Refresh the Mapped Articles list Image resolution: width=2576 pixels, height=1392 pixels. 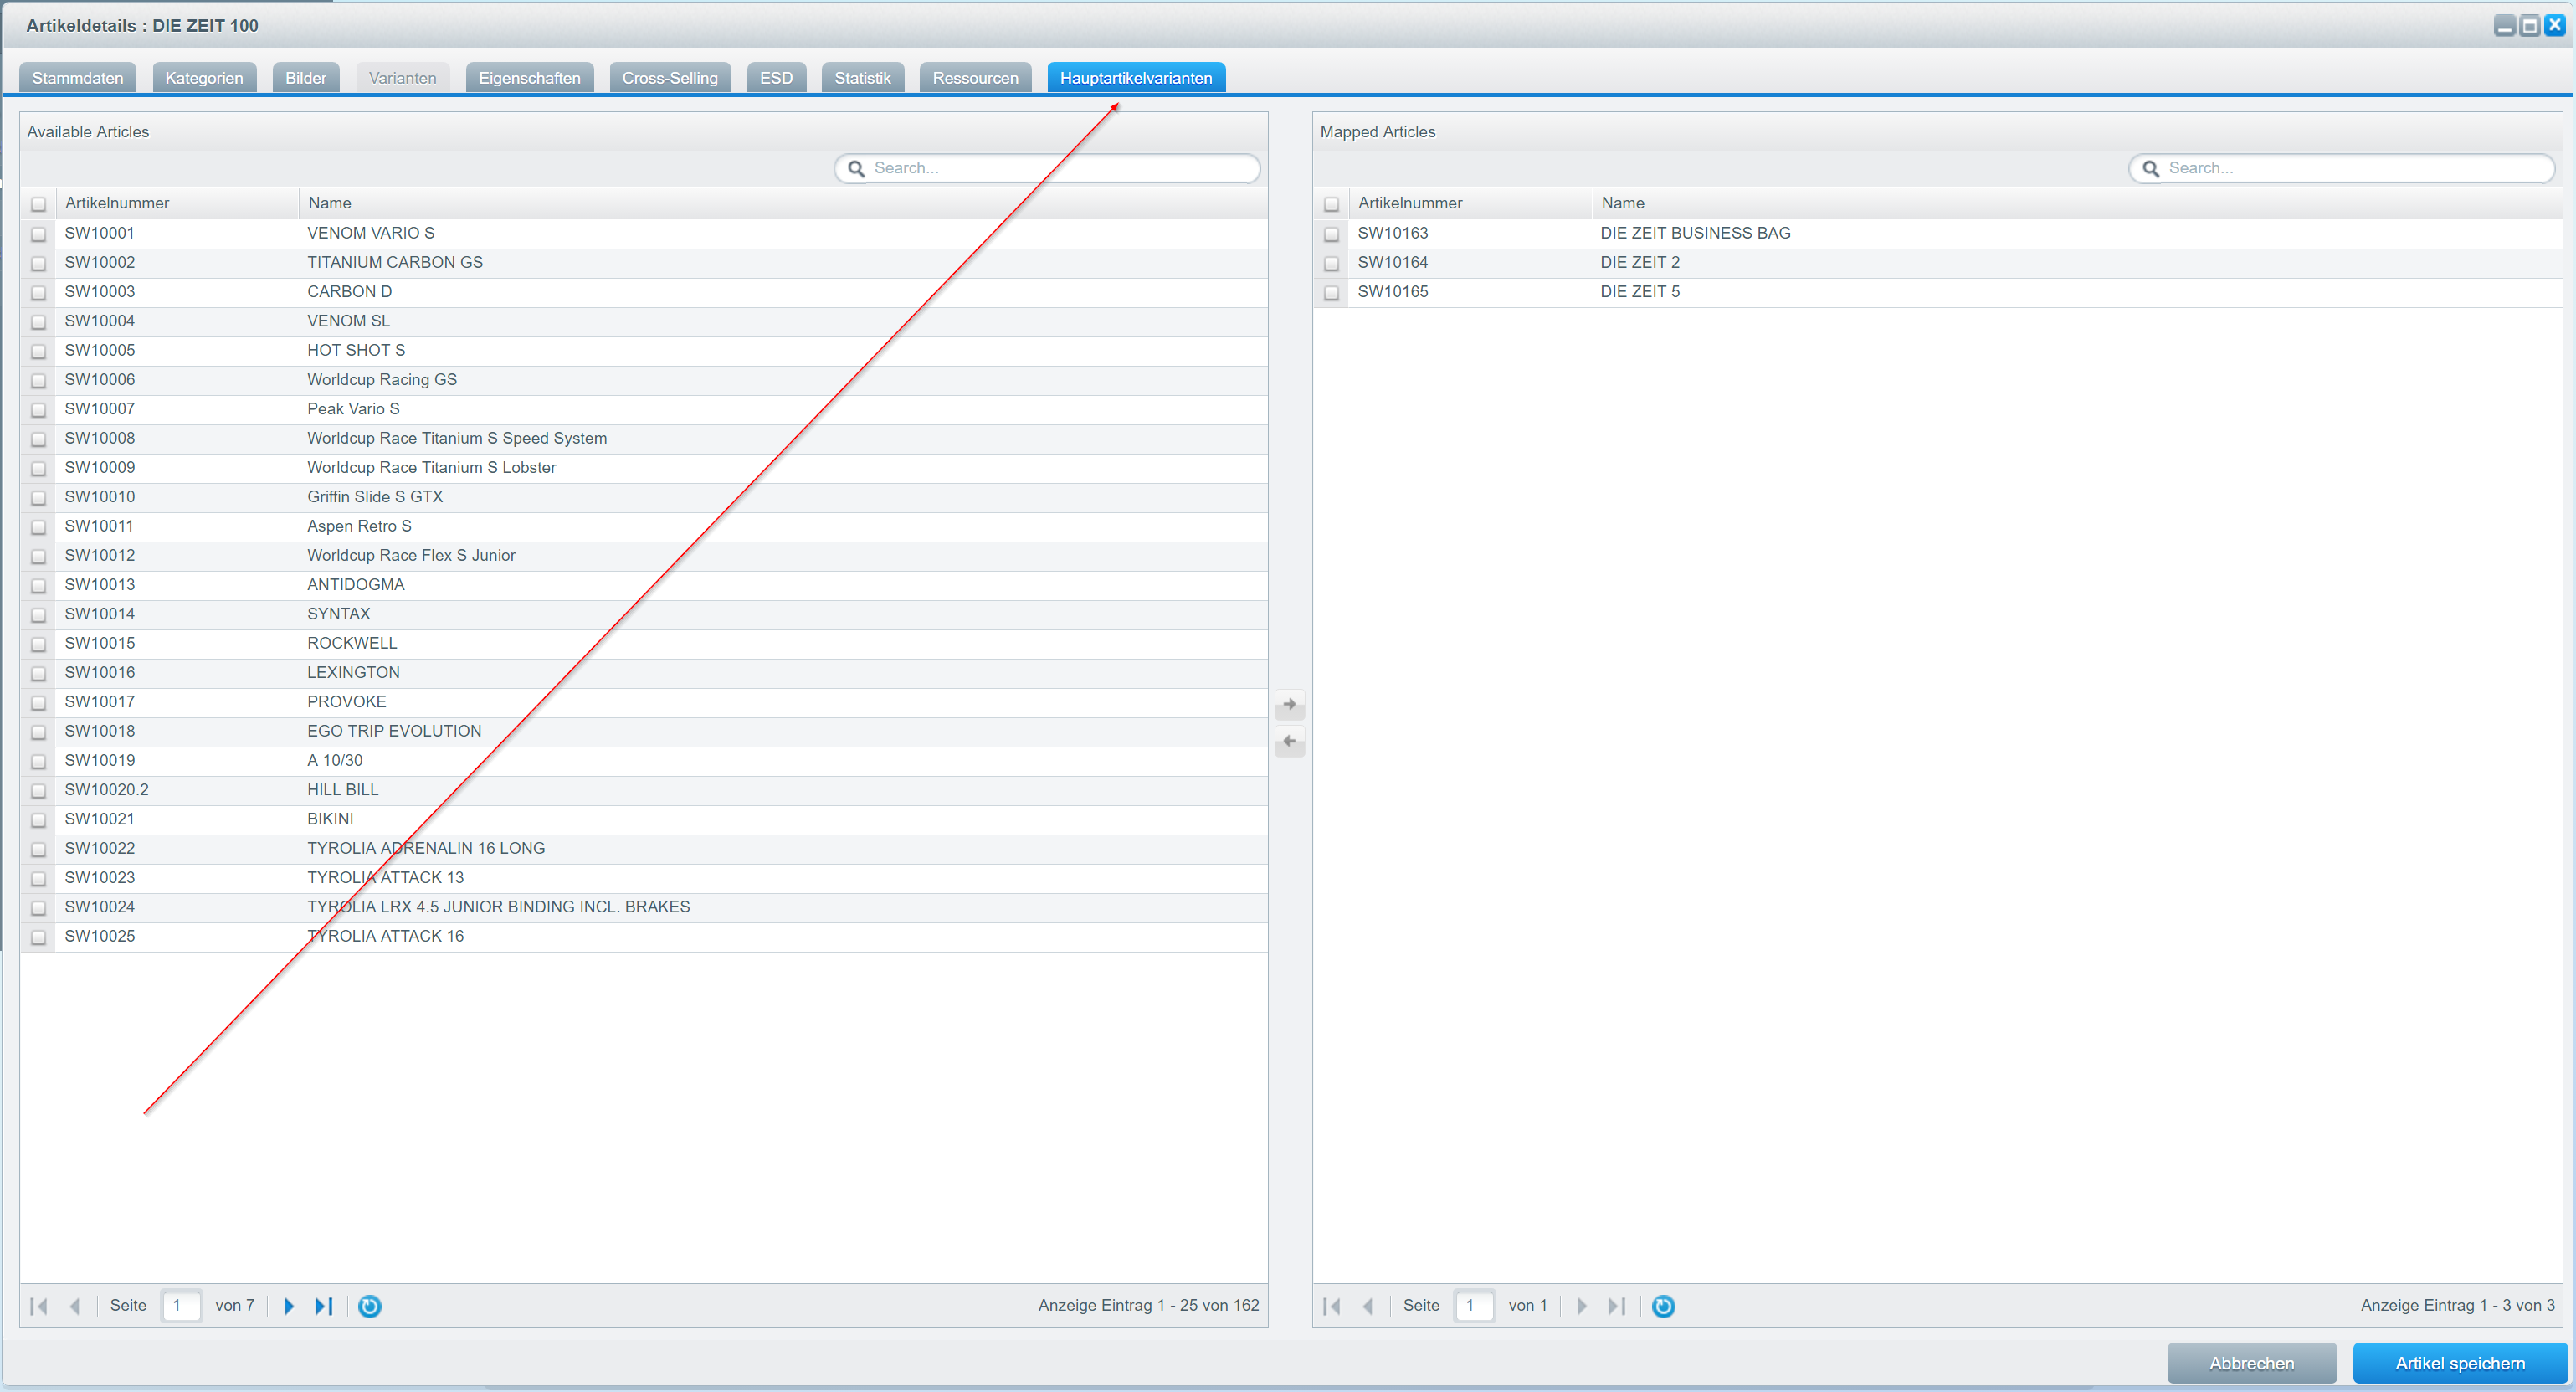[1663, 1306]
